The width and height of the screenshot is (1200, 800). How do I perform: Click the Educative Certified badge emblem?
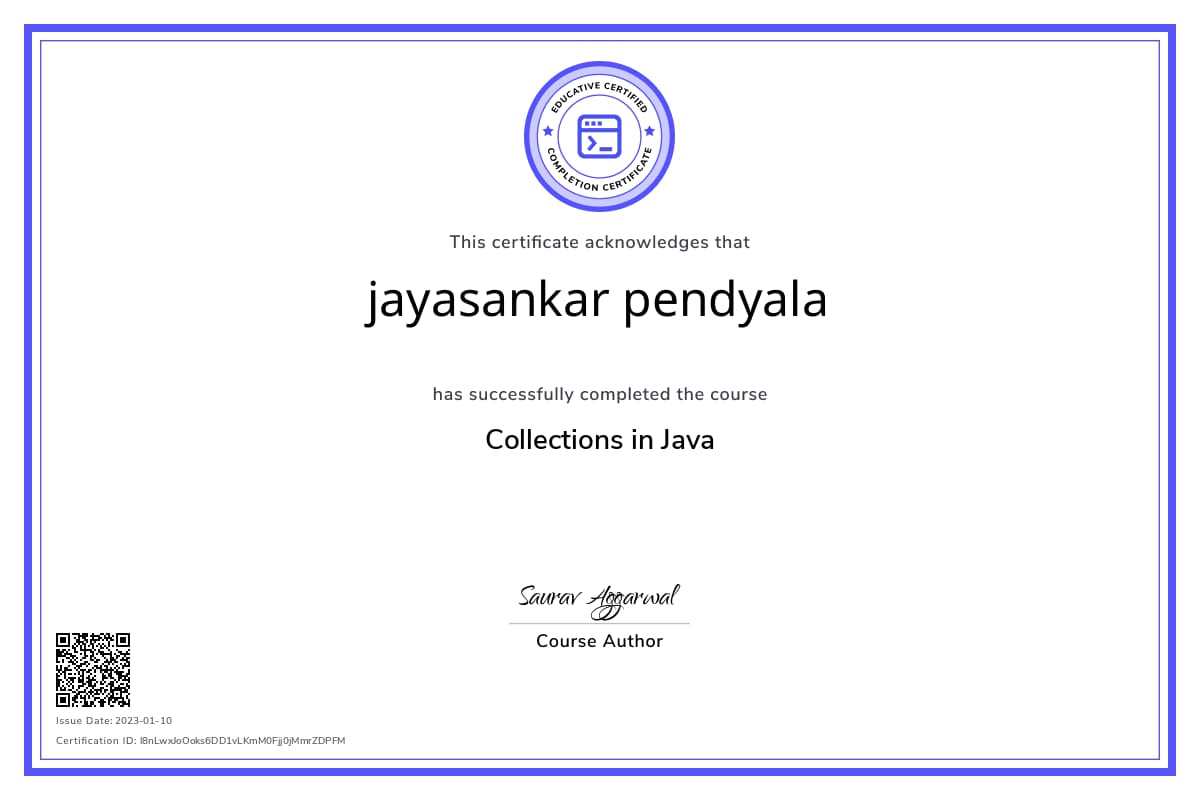(x=599, y=136)
